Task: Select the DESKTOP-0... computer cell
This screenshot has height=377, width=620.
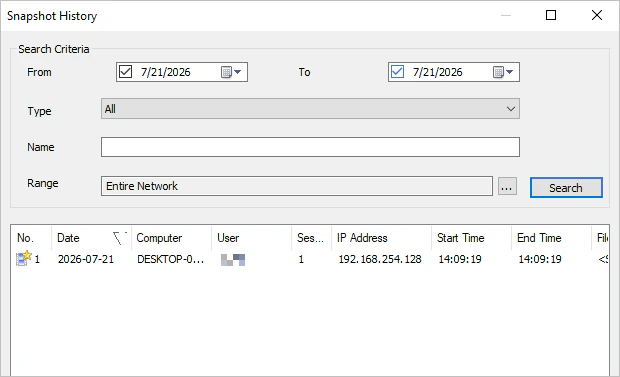Action: click(x=171, y=259)
